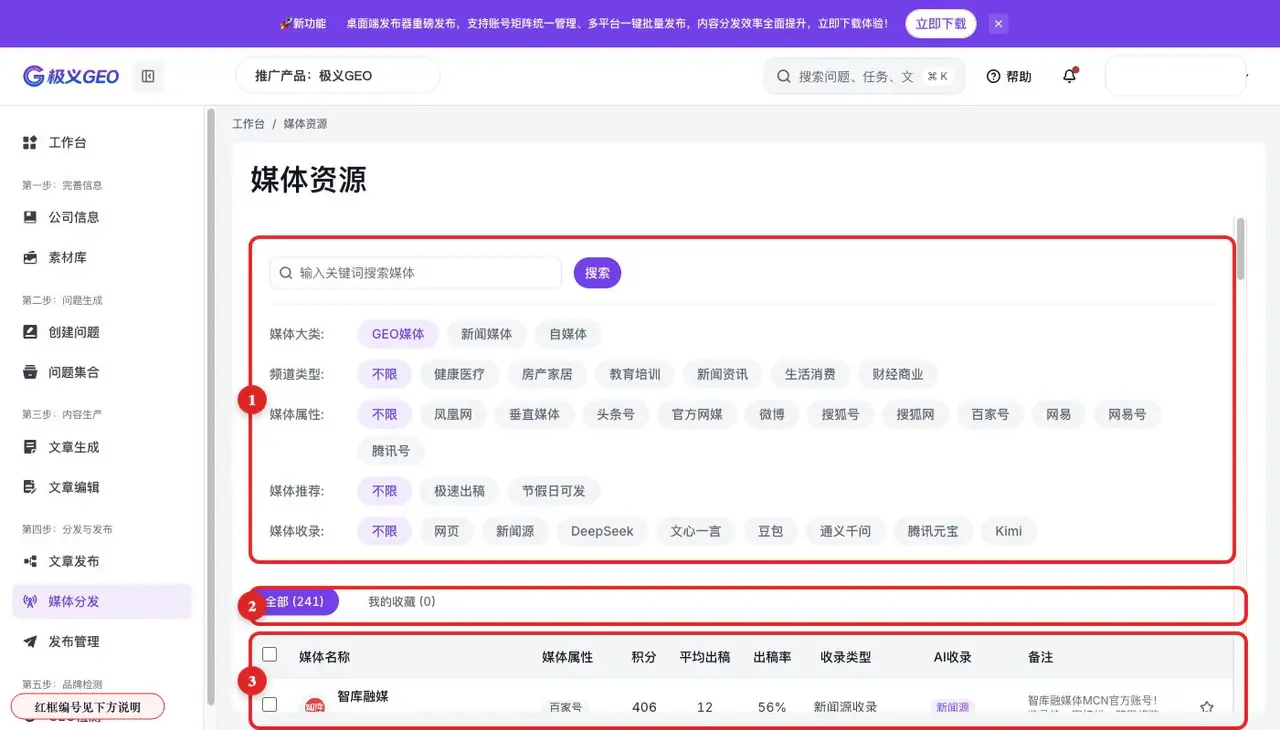Filter channel type by 生活消费
This screenshot has height=730, width=1280.
coord(810,374)
